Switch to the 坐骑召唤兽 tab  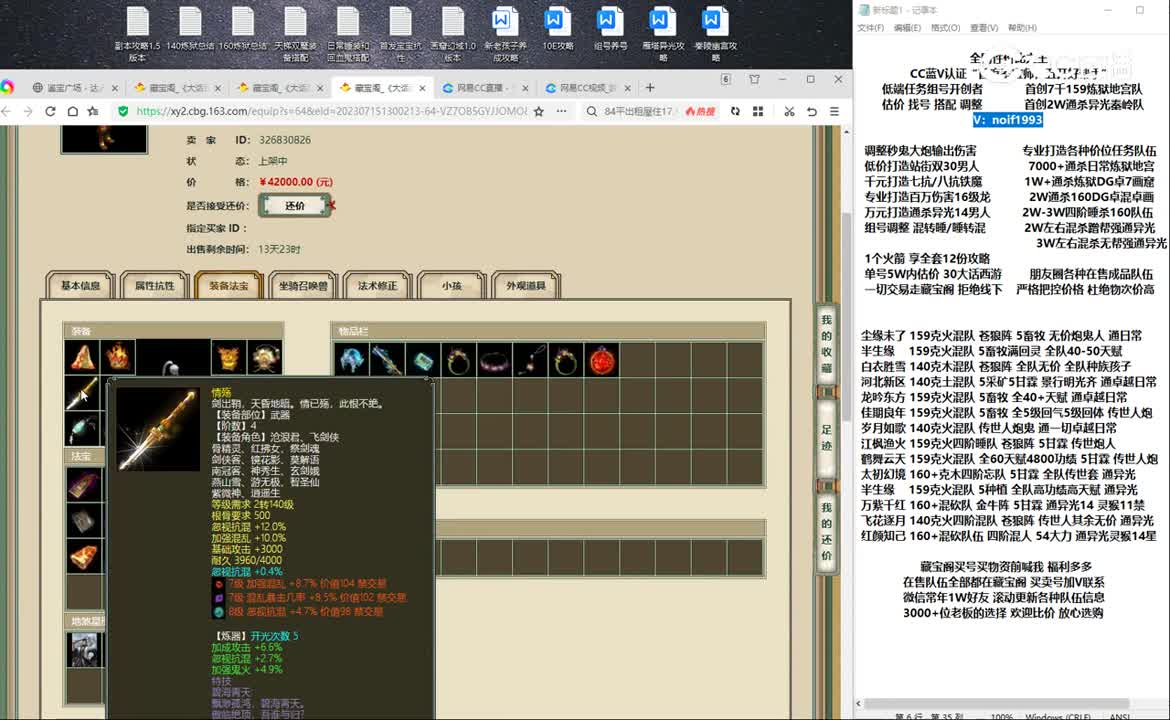click(x=303, y=285)
